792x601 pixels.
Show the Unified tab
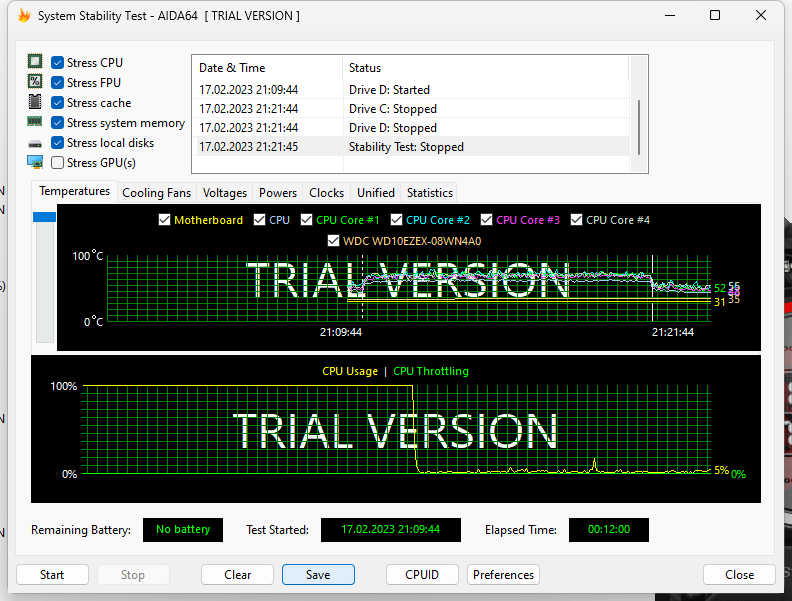(376, 193)
